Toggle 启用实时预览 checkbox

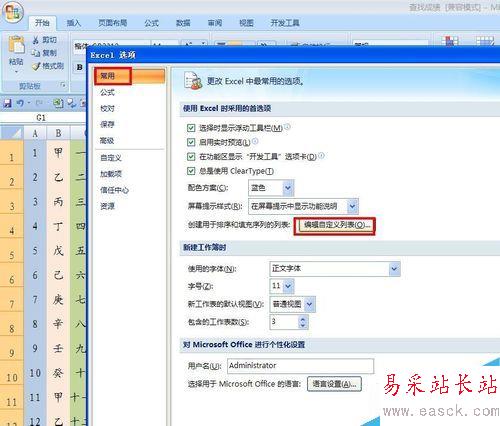[191, 142]
